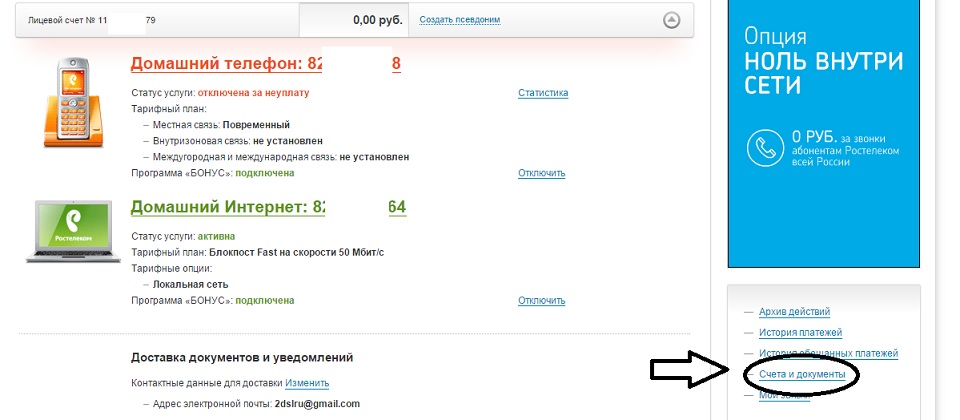This screenshot has width=960, height=420.
Task: Click the phone handset icon in blue banner
Action: pyautogui.click(x=765, y=148)
